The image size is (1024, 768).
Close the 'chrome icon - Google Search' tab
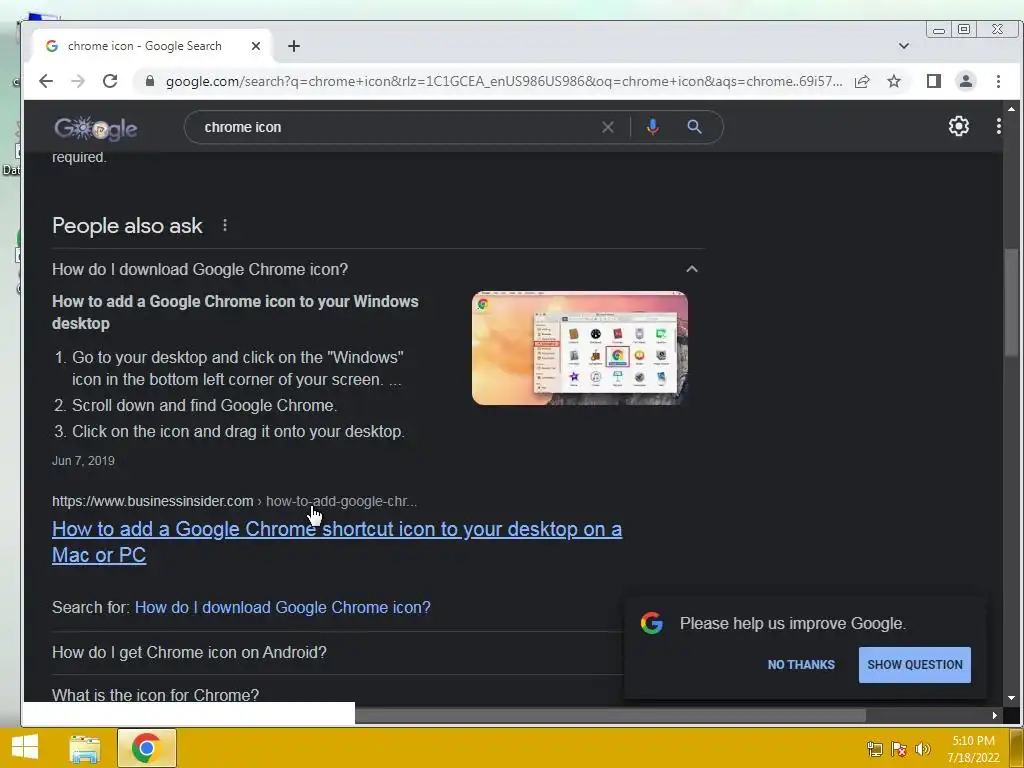click(x=256, y=46)
